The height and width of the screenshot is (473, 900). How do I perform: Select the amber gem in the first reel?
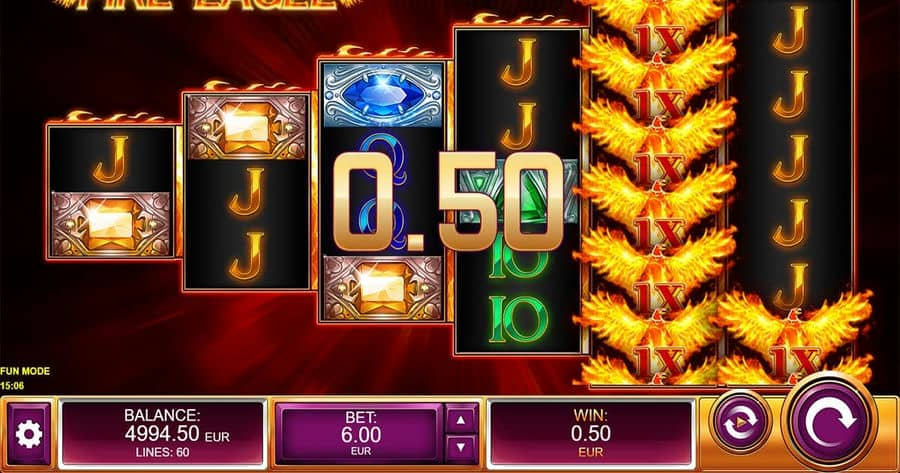(x=111, y=223)
